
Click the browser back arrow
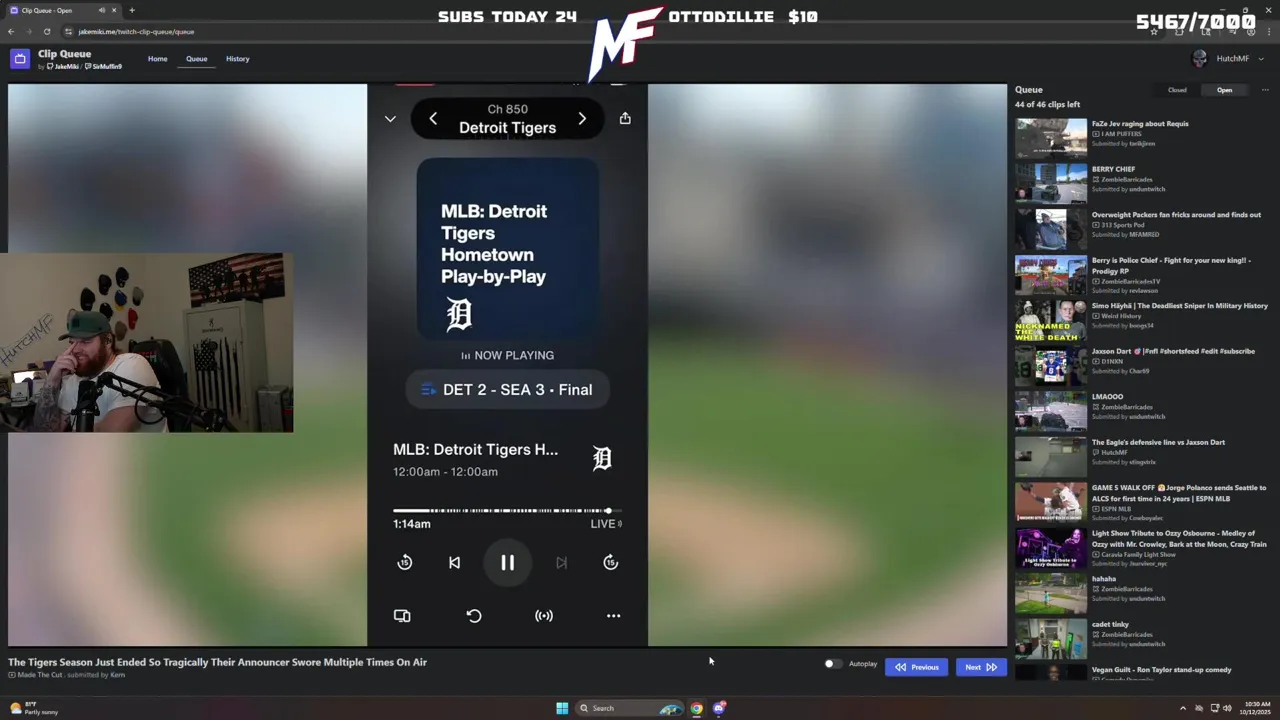tap(11, 31)
